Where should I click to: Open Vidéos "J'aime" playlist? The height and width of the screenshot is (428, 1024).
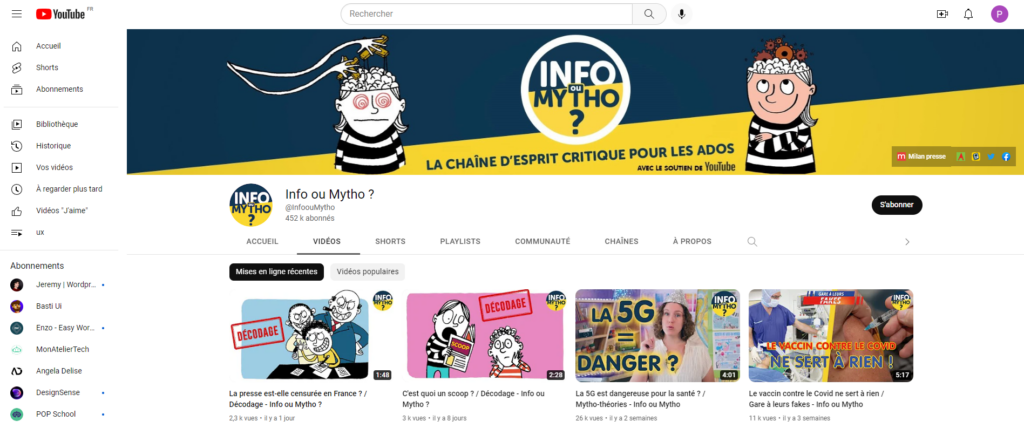(60, 210)
